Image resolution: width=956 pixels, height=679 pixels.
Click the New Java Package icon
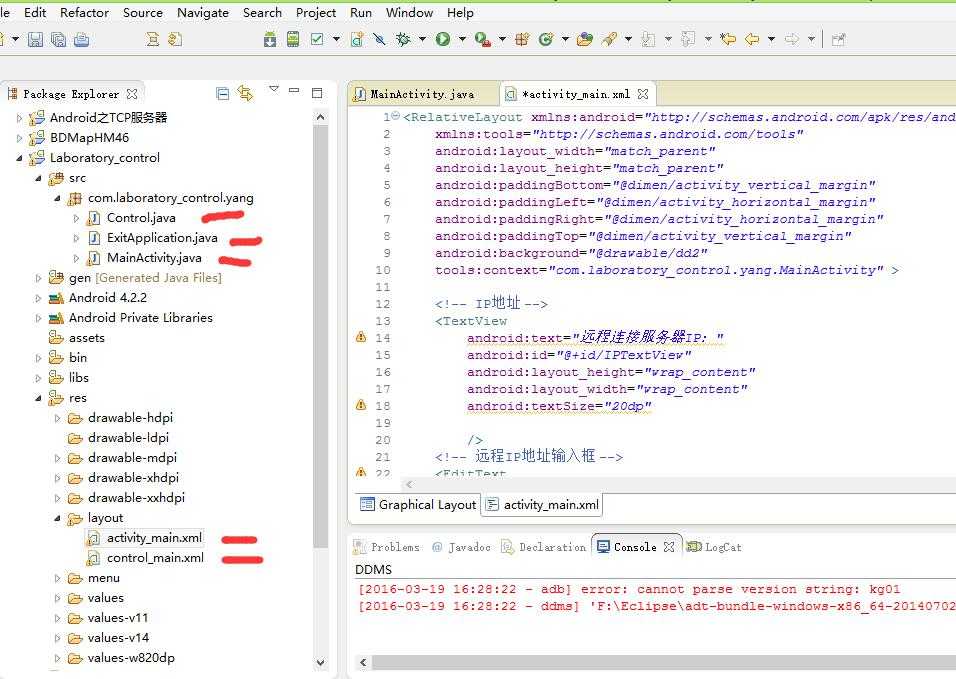(x=523, y=40)
